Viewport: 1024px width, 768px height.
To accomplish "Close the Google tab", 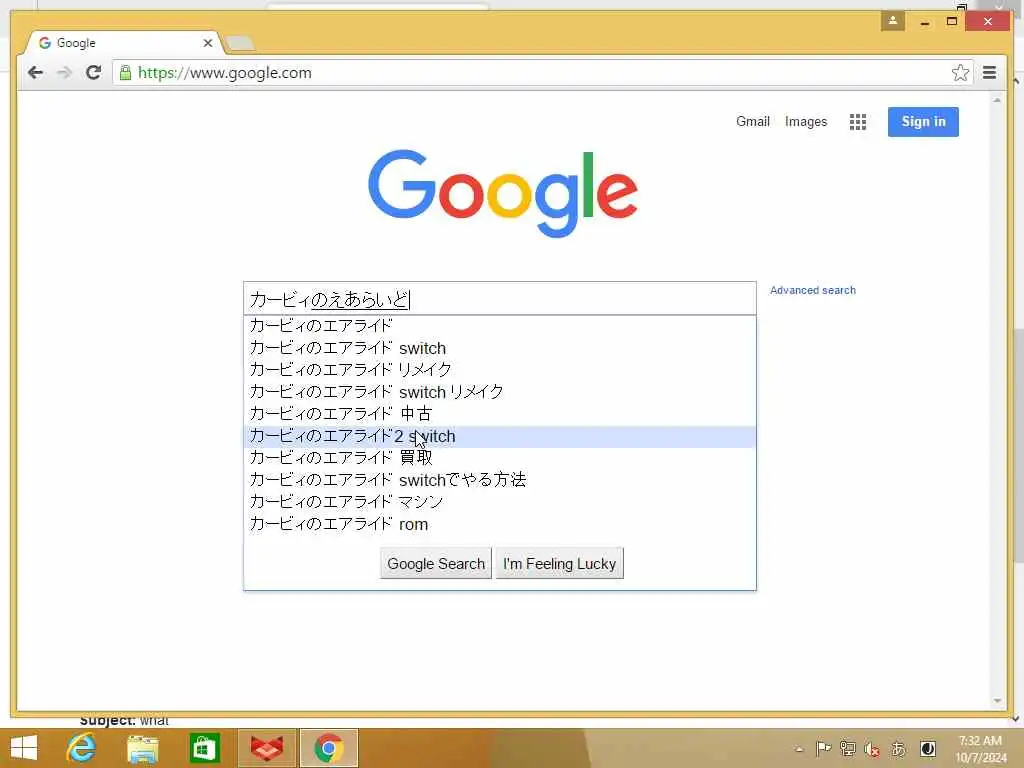I will click(208, 43).
